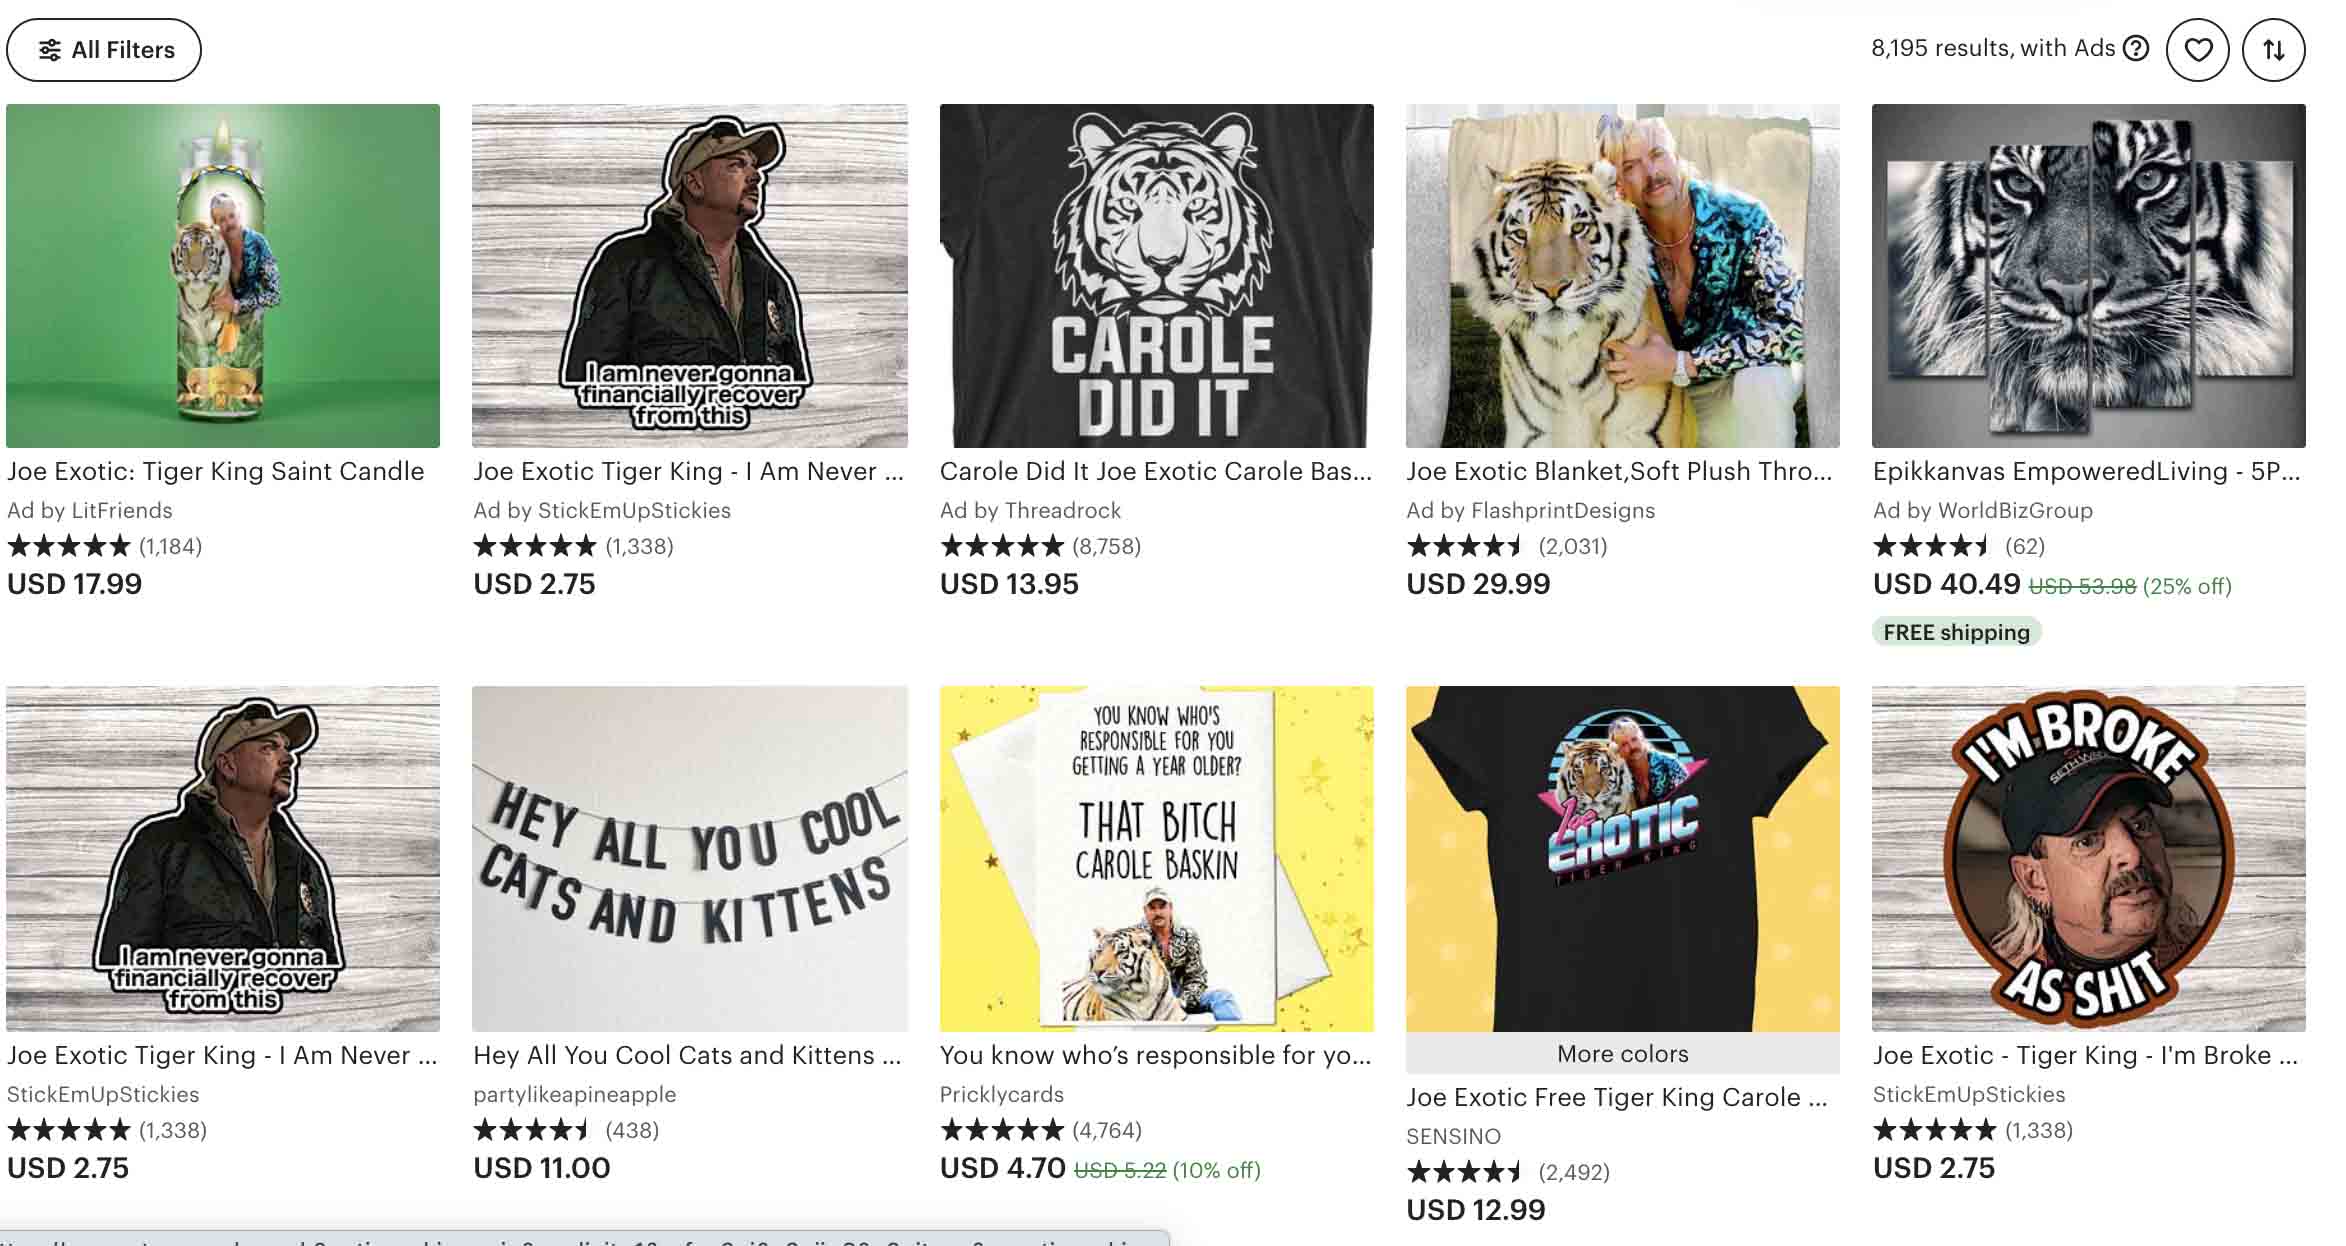Click the Joe Exotic Free Tiger King title
Image resolution: width=2346 pixels, height=1246 pixels.
pos(1616,1098)
